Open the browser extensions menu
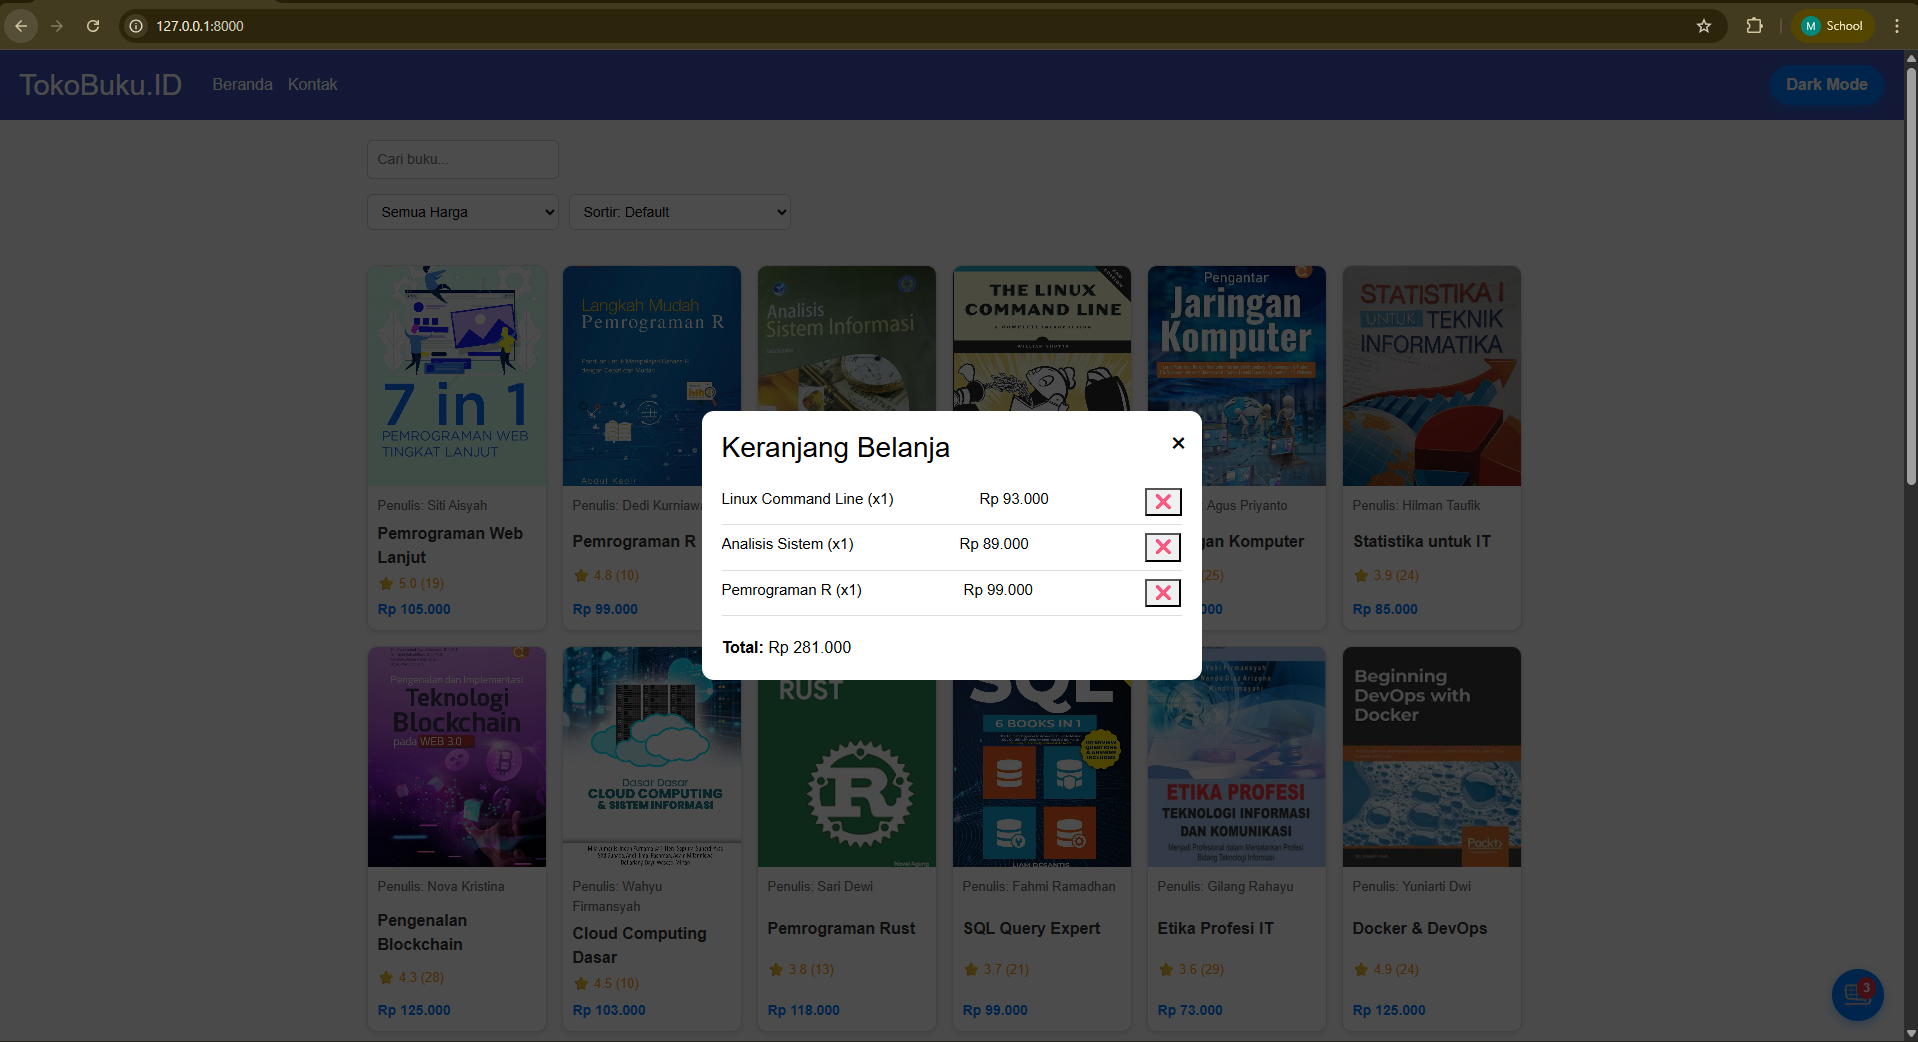This screenshot has width=1918, height=1042. pyautogui.click(x=1754, y=26)
